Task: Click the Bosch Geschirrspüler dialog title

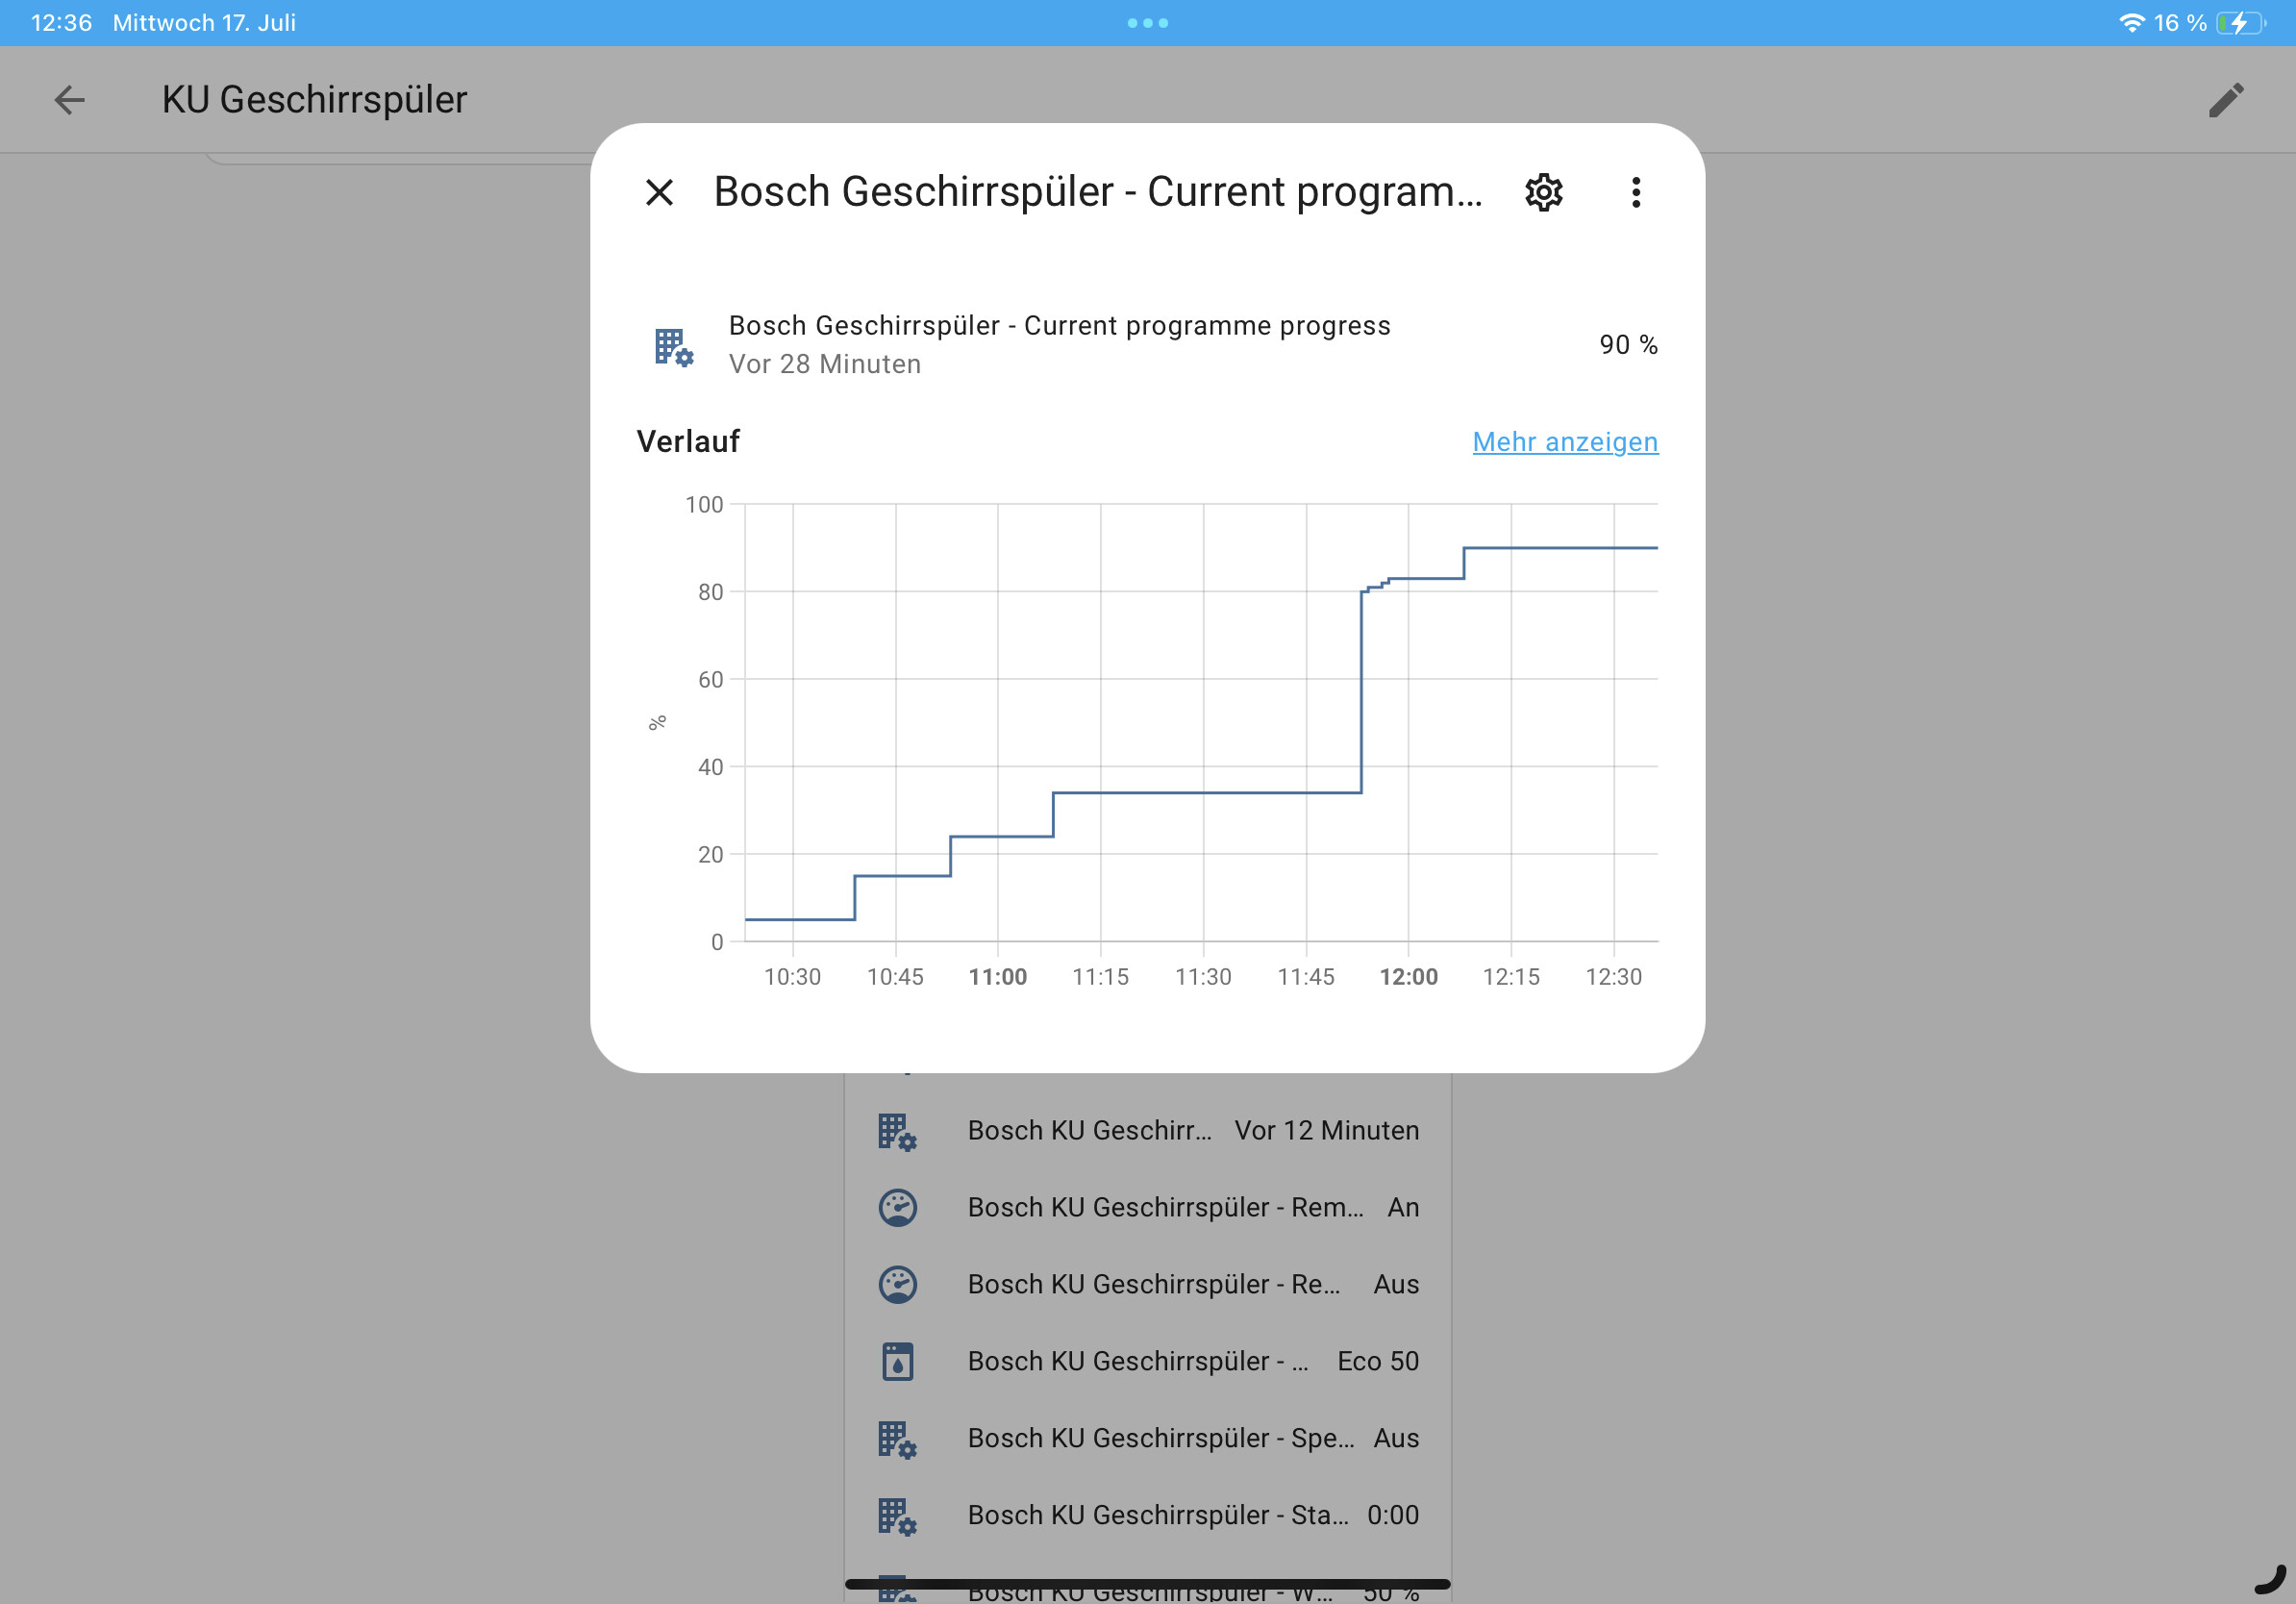Action: (x=1097, y=191)
